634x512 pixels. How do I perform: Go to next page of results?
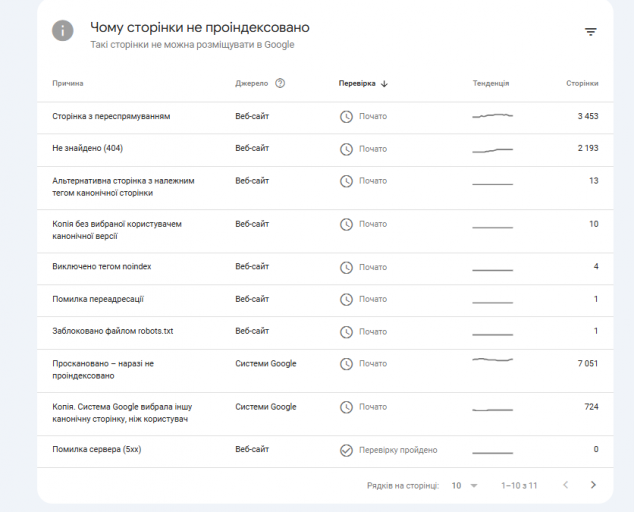(593, 485)
